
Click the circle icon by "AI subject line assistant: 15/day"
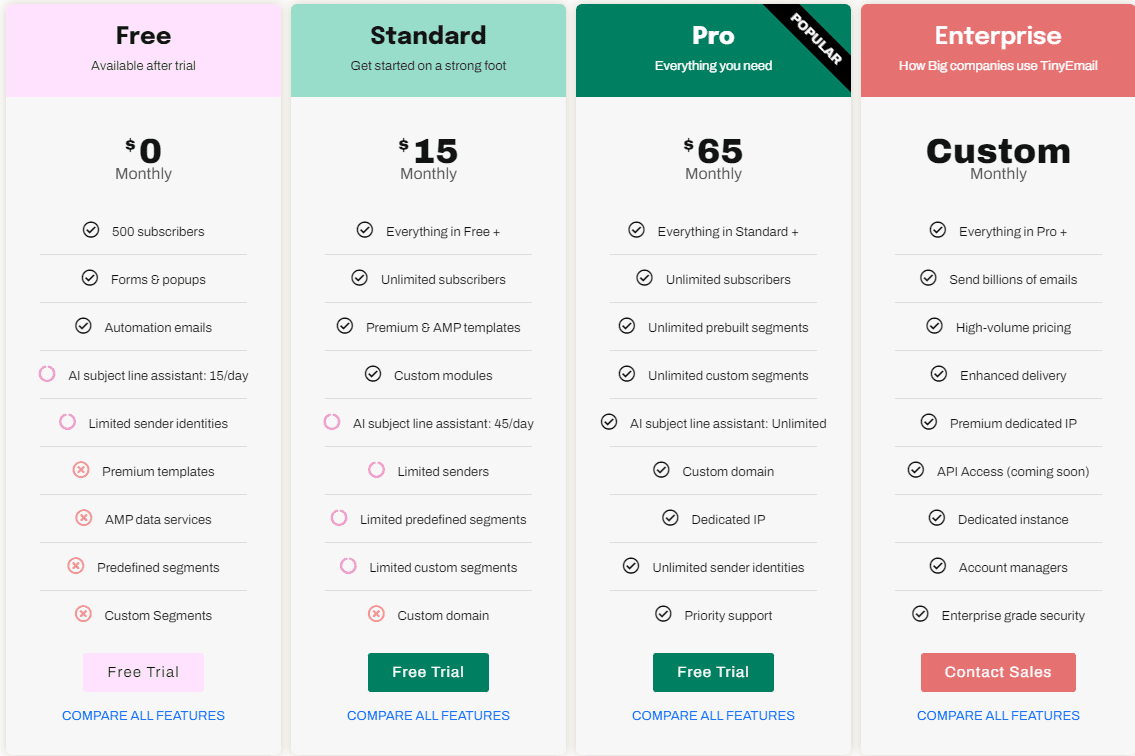click(x=47, y=373)
